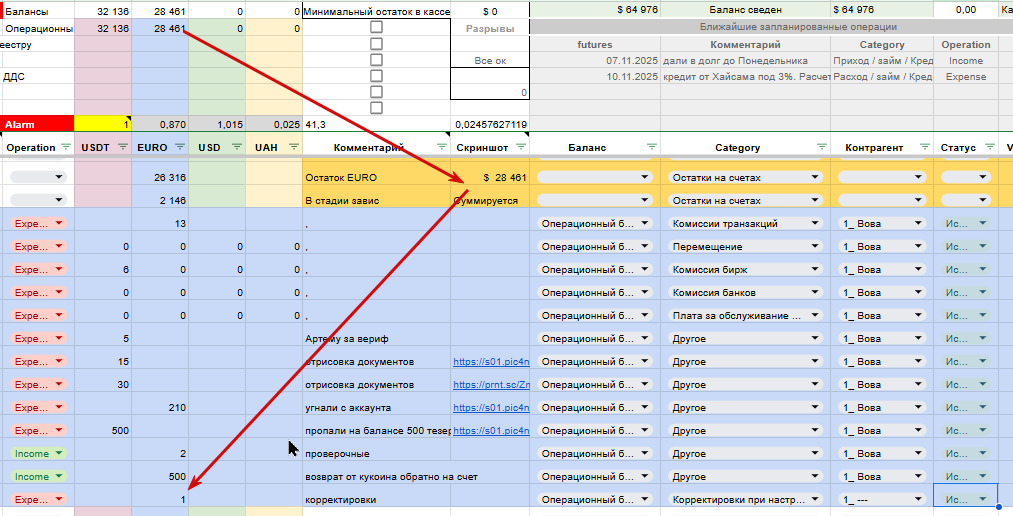
Task: Open the prnt.sc screenshot link
Action: (x=491, y=385)
